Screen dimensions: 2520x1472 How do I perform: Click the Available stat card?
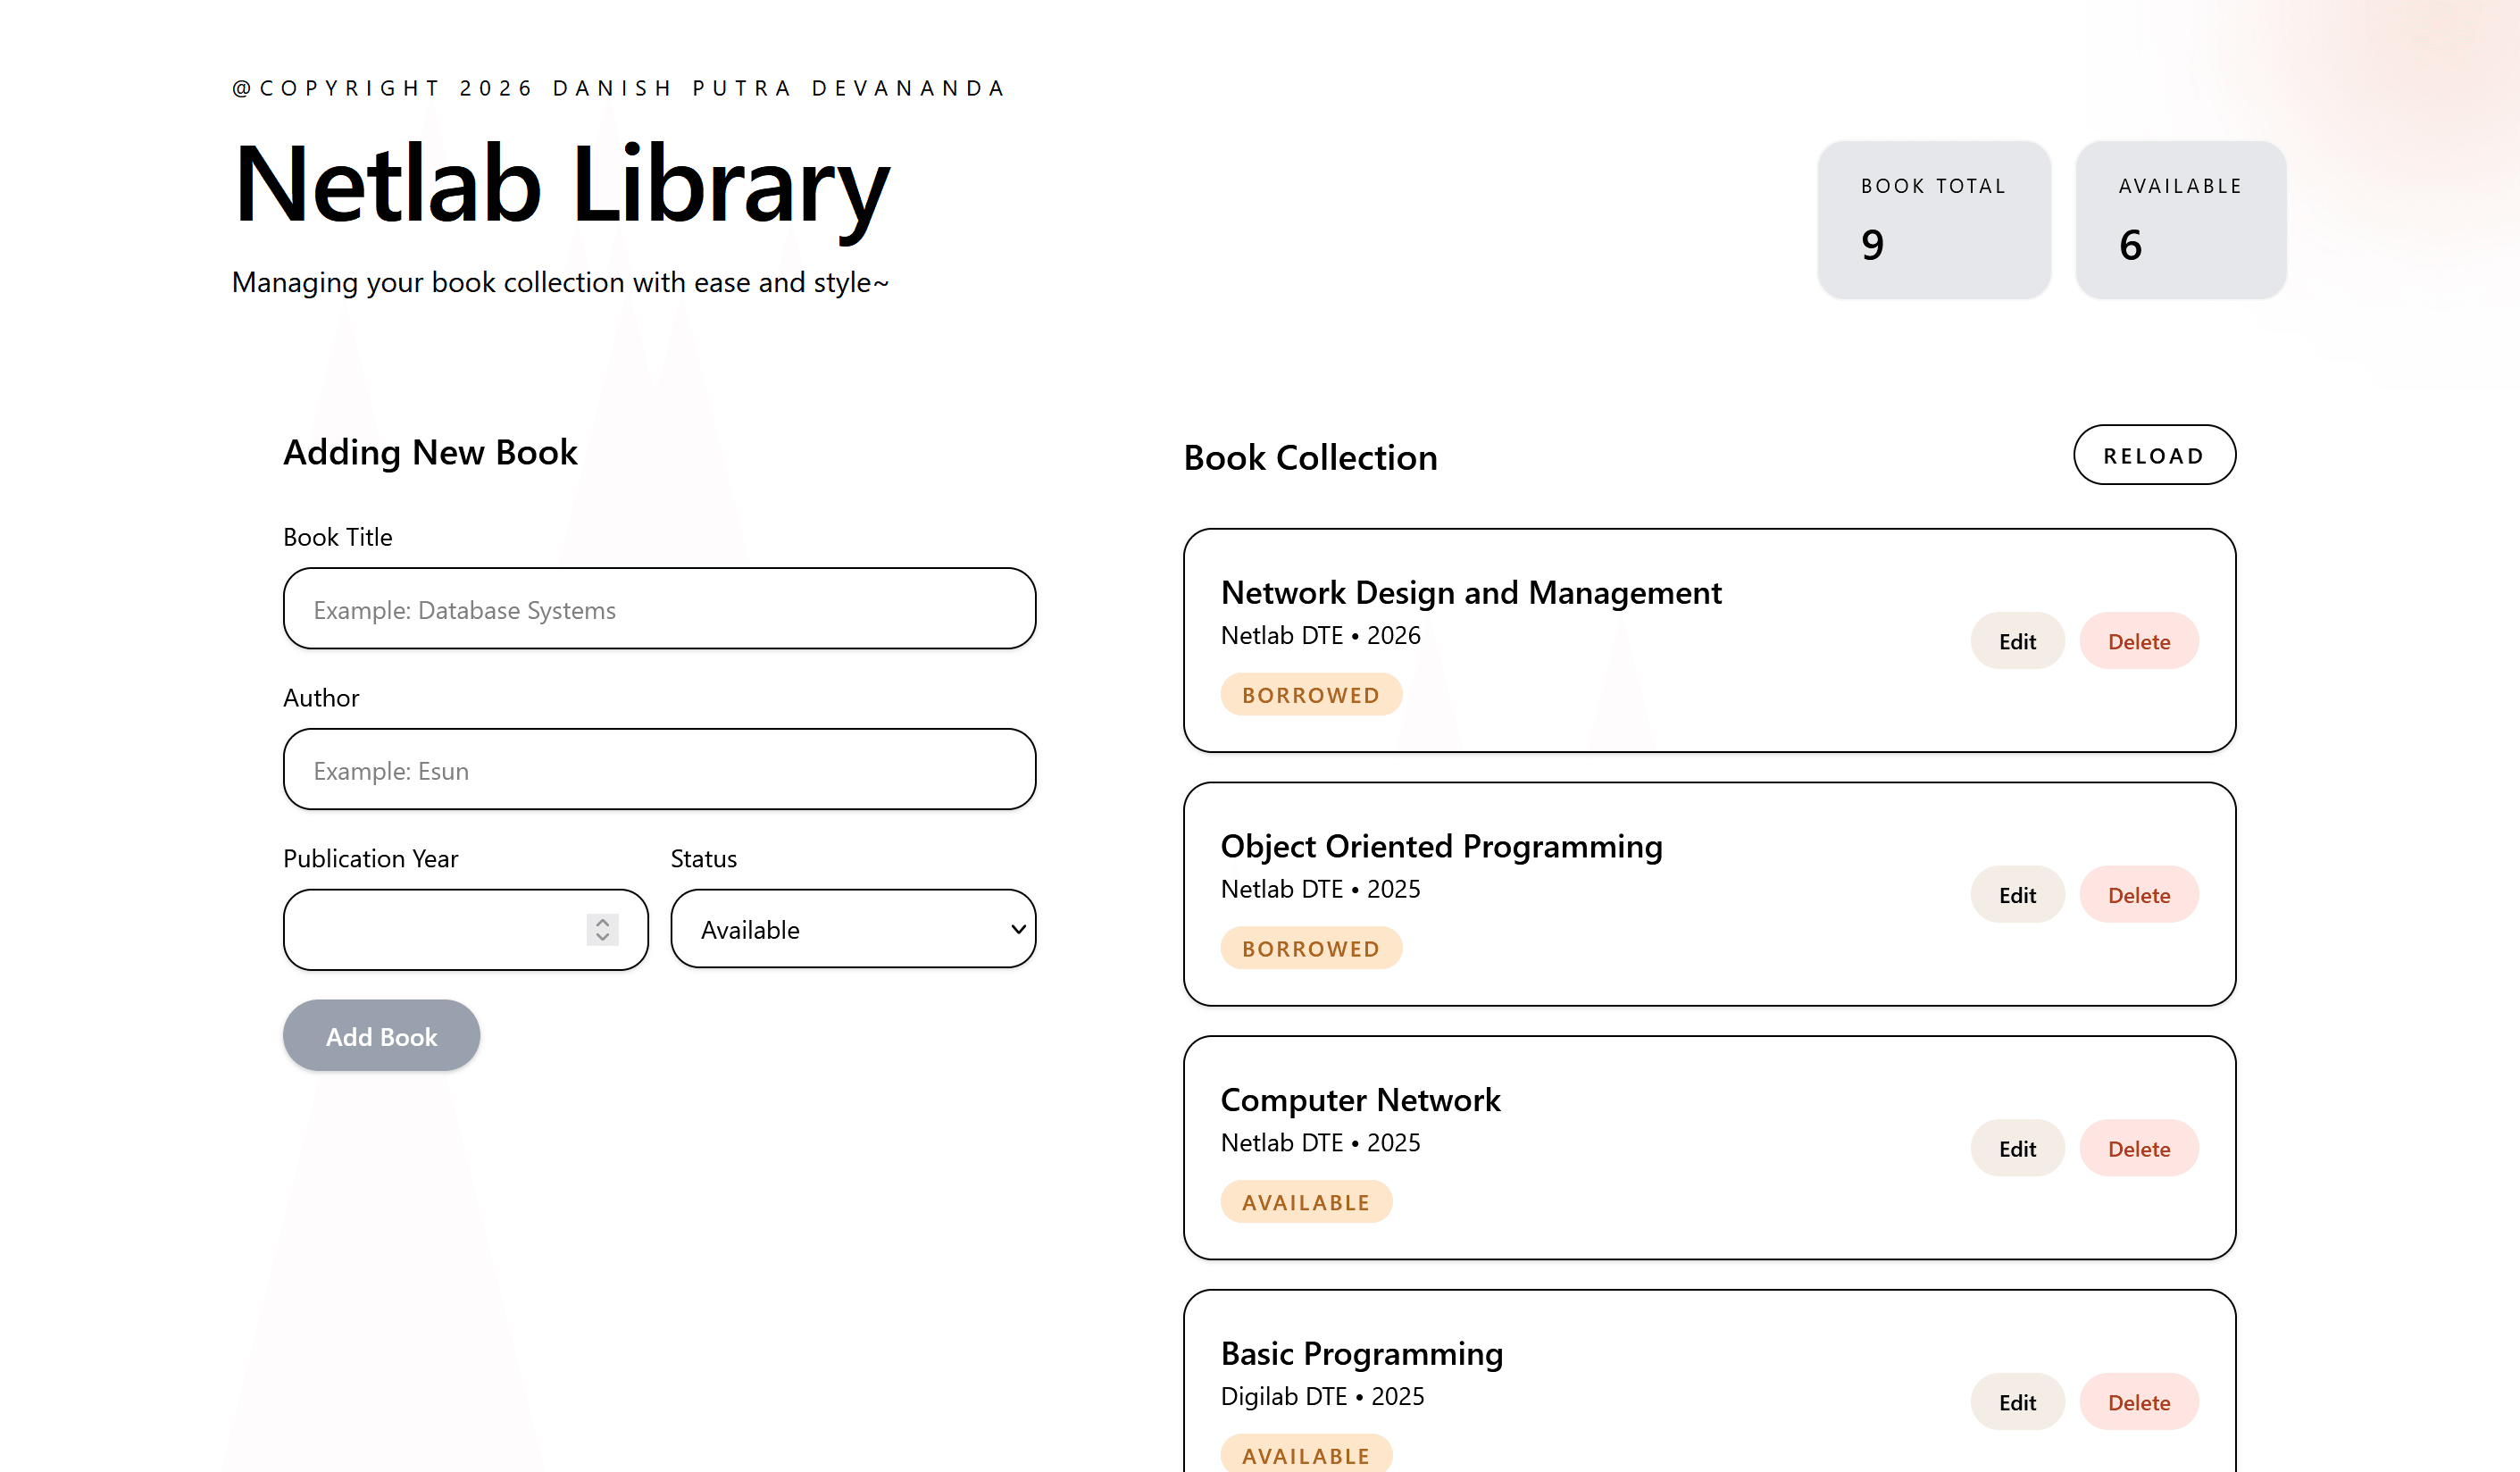[x=2181, y=220]
